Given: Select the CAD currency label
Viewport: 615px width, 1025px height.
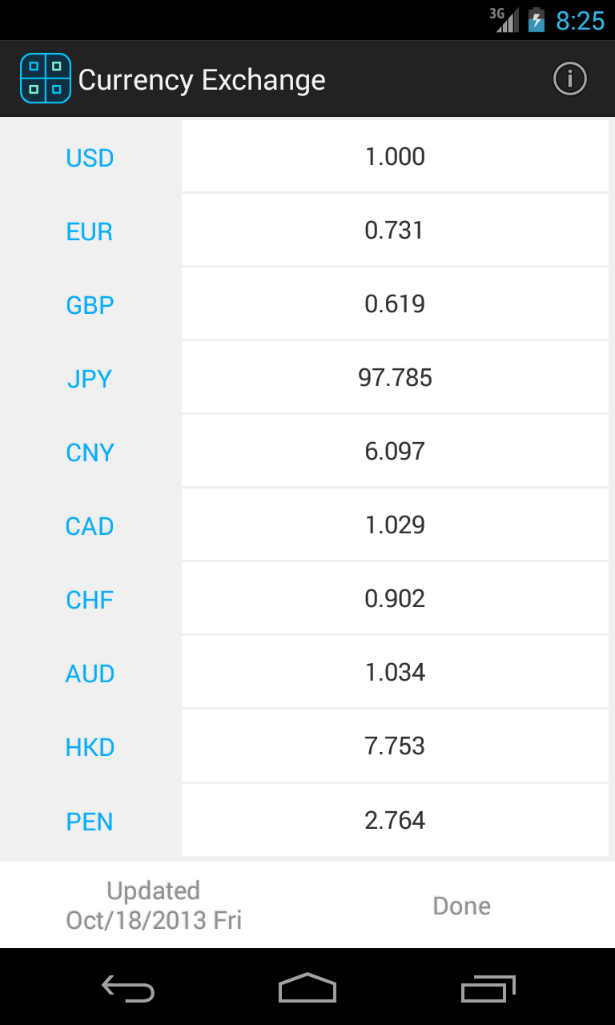Looking at the screenshot, I should [x=89, y=526].
